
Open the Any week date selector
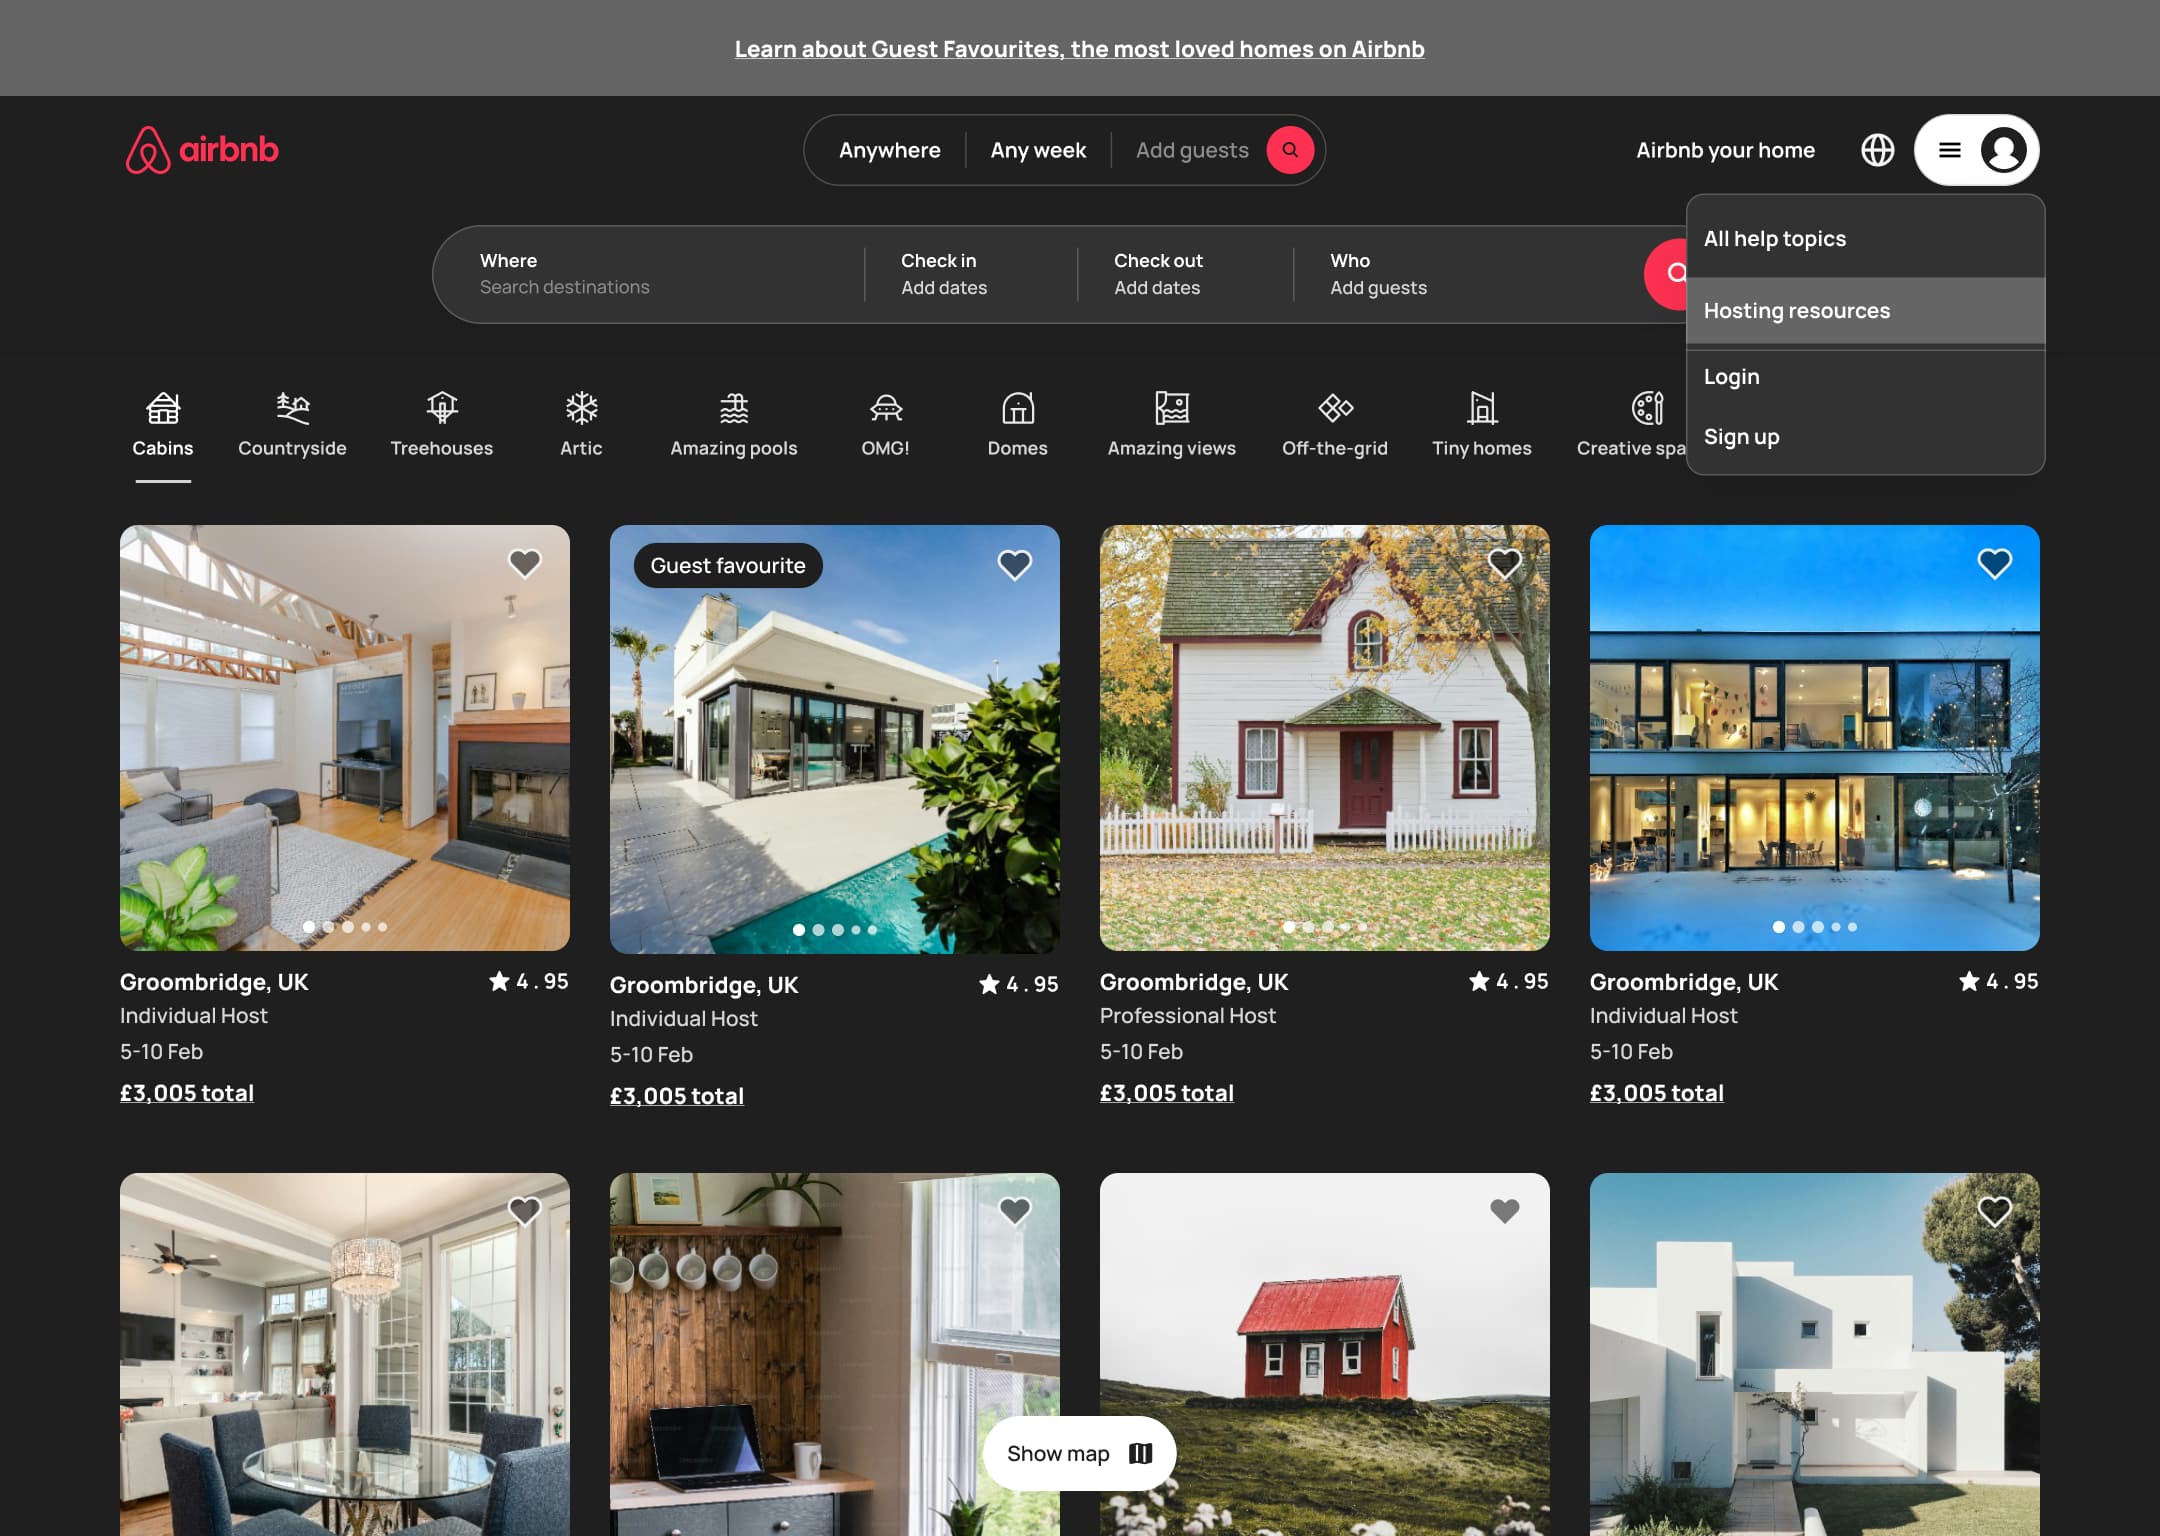coord(1038,150)
